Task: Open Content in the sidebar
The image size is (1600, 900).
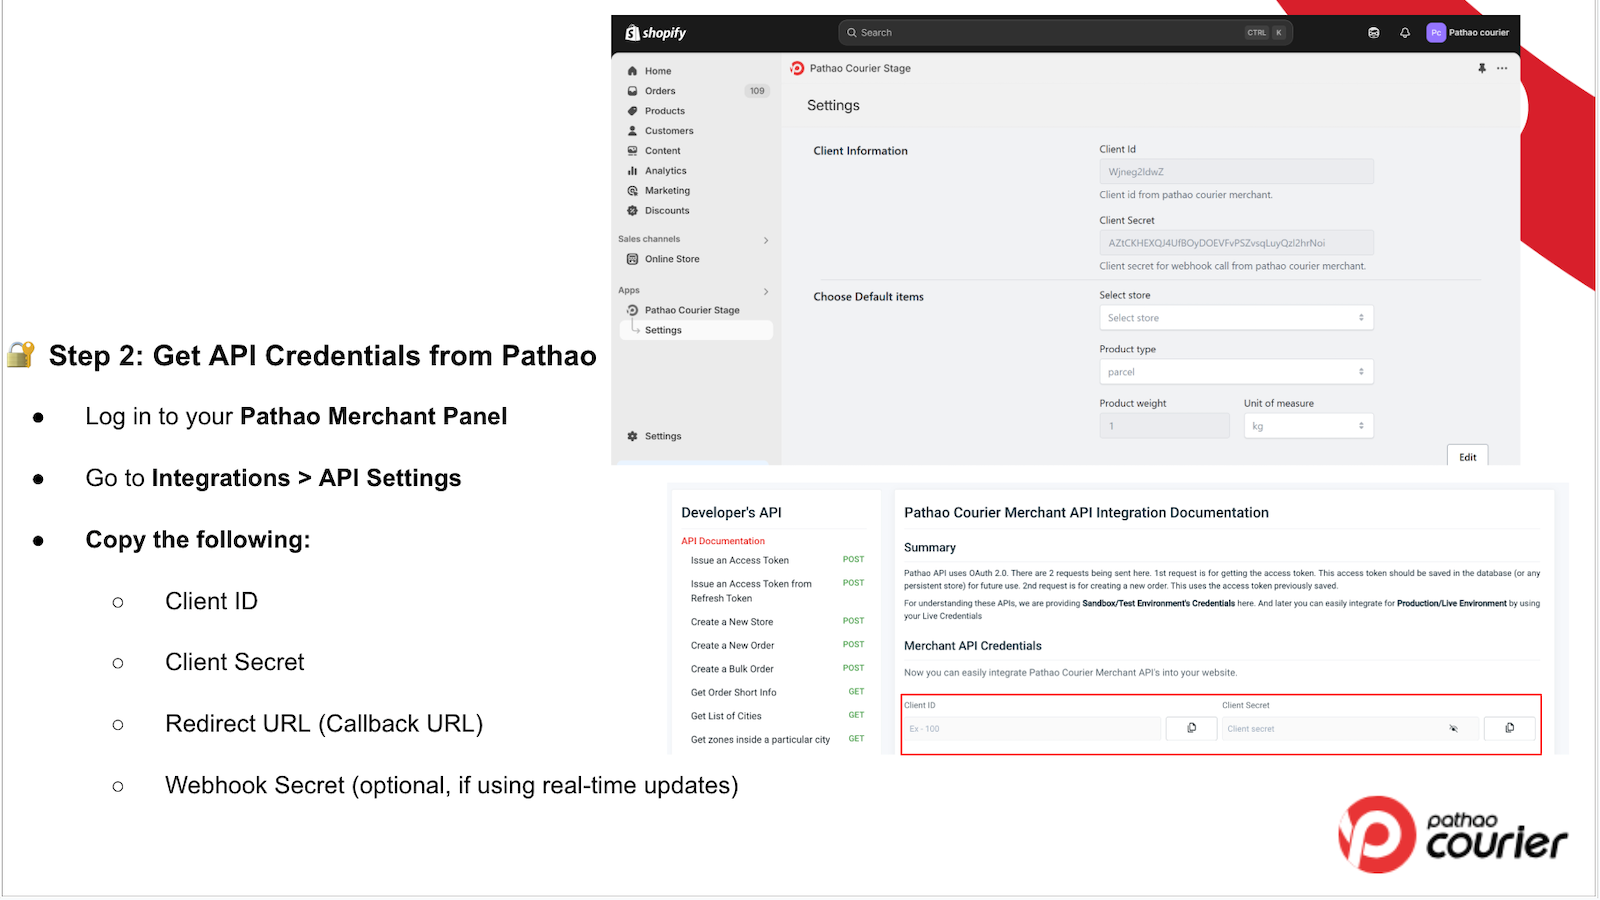Action: point(663,151)
